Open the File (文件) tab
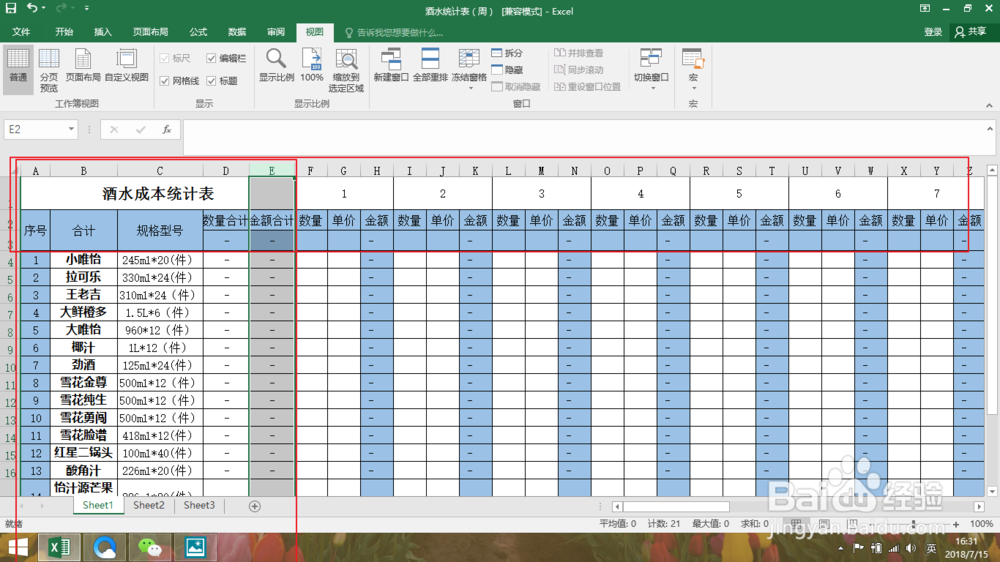Screen dimensions: 1000x562 click(21, 32)
